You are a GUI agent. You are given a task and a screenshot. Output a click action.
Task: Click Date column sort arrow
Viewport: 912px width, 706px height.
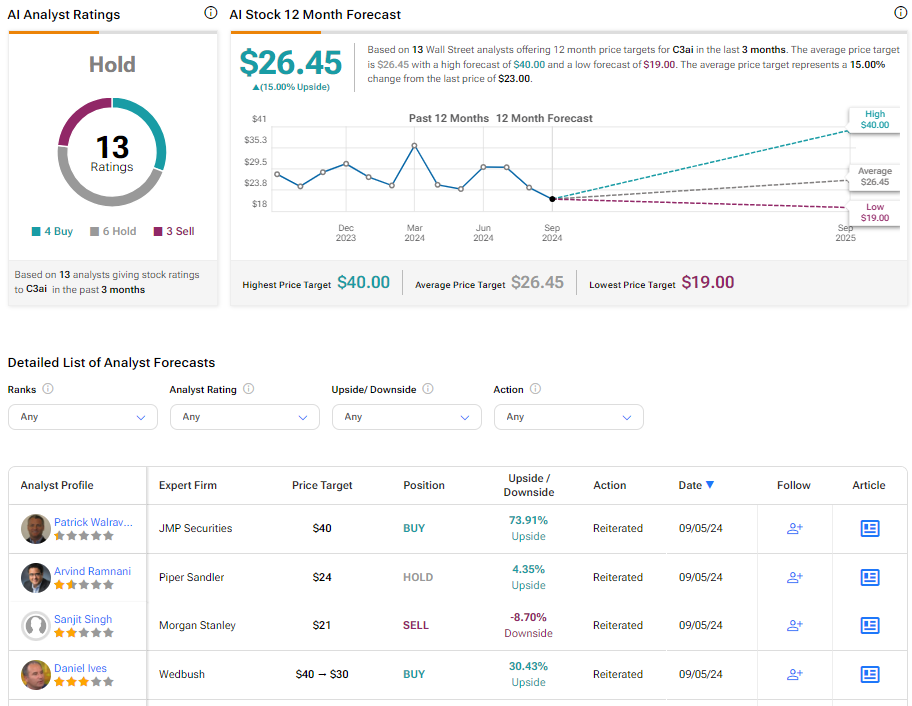pyautogui.click(x=710, y=484)
